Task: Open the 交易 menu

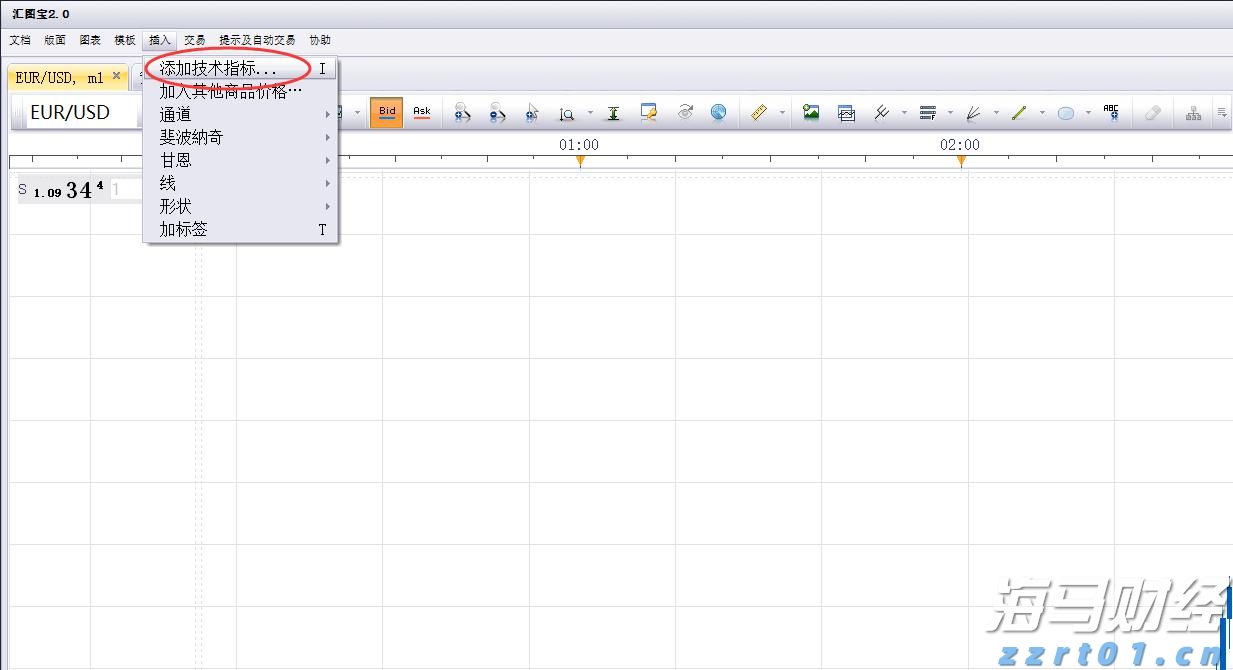Action: pyautogui.click(x=194, y=40)
